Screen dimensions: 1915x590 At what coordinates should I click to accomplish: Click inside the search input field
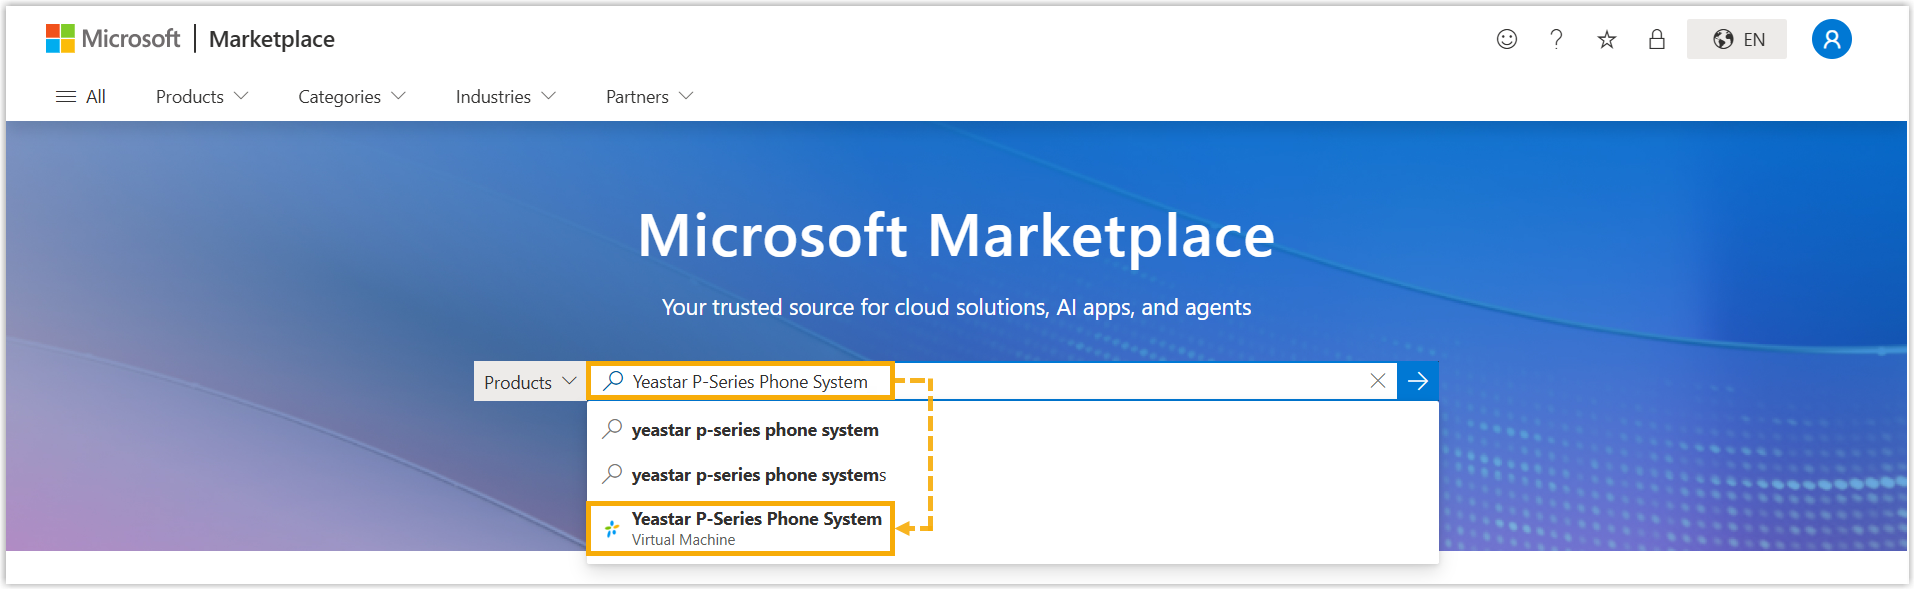pyautogui.click(x=1100, y=381)
